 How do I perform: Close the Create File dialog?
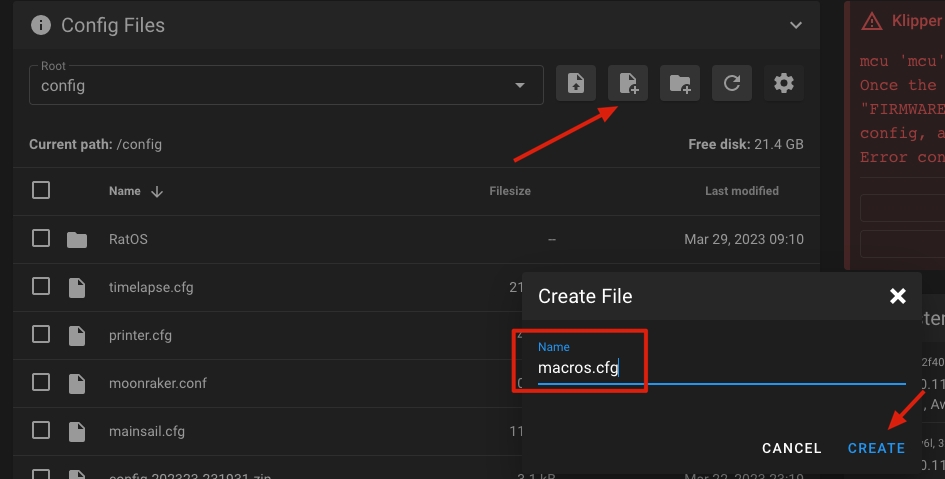pos(897,296)
